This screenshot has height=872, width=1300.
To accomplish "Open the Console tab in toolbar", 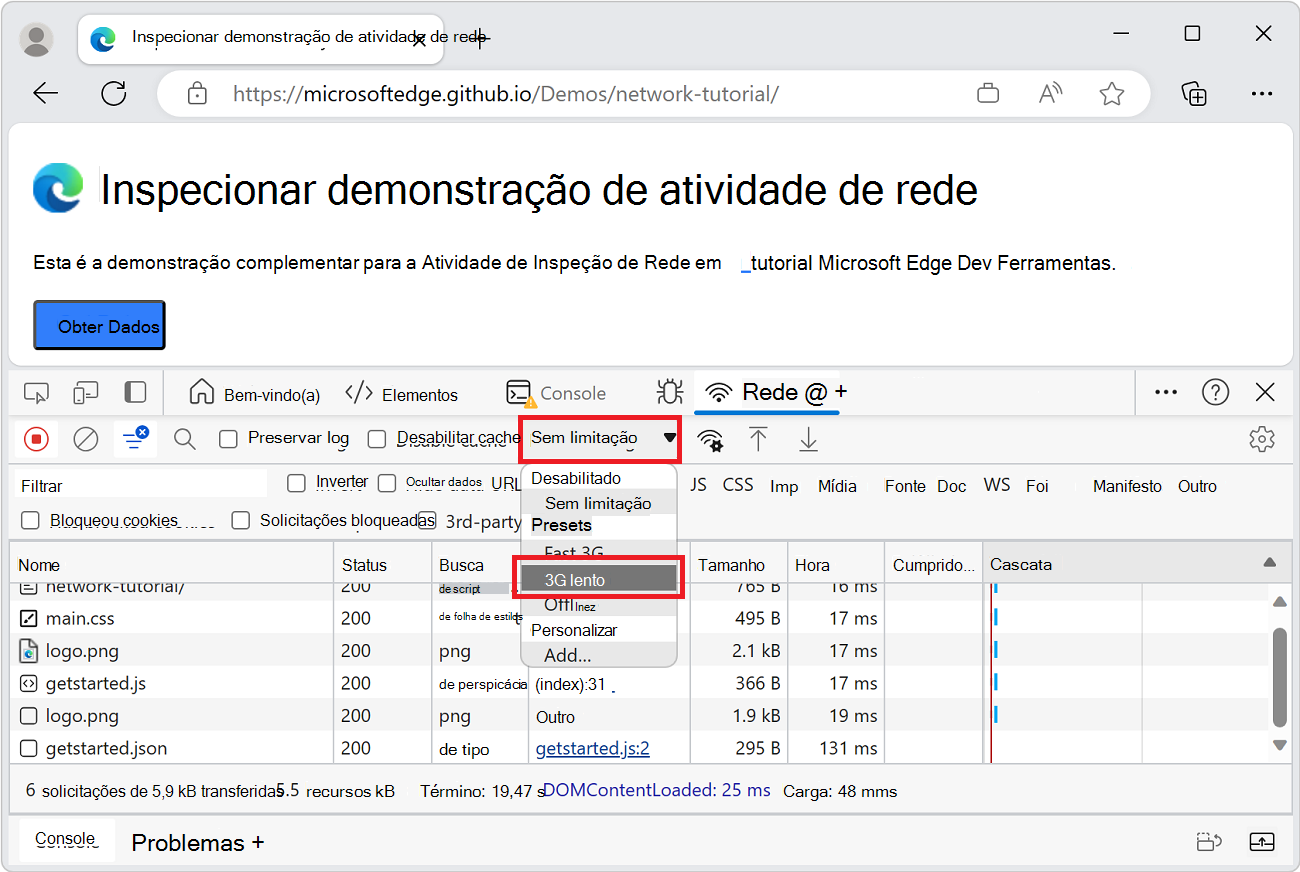I will pyautogui.click(x=556, y=394).
